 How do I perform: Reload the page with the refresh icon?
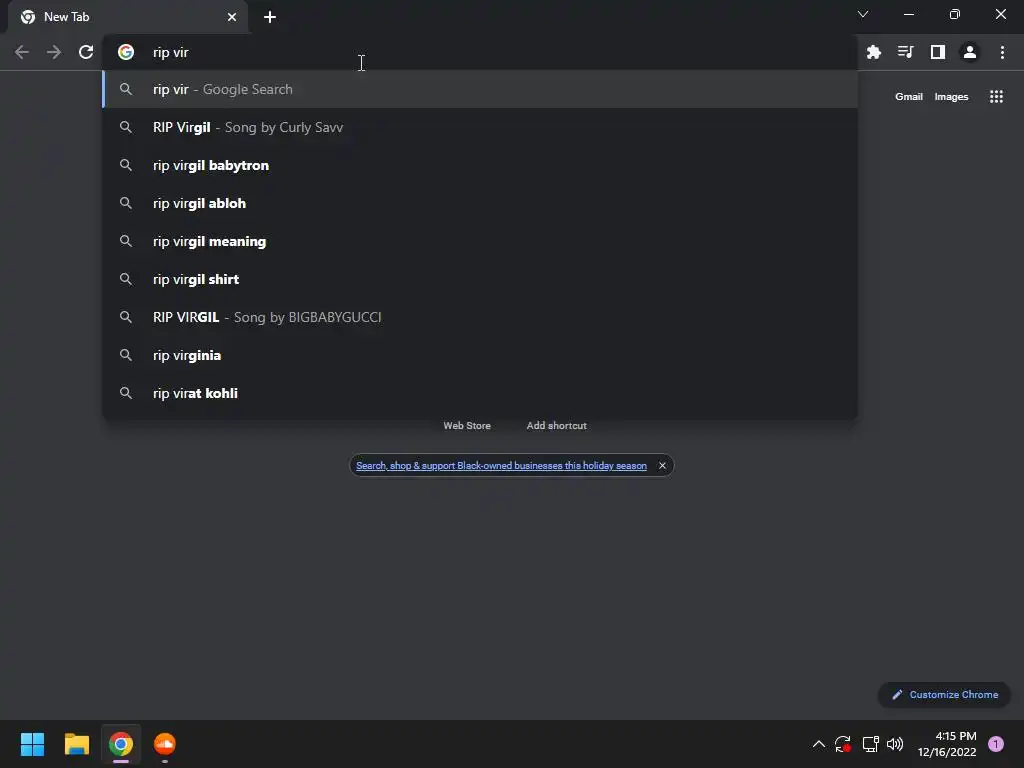point(86,52)
